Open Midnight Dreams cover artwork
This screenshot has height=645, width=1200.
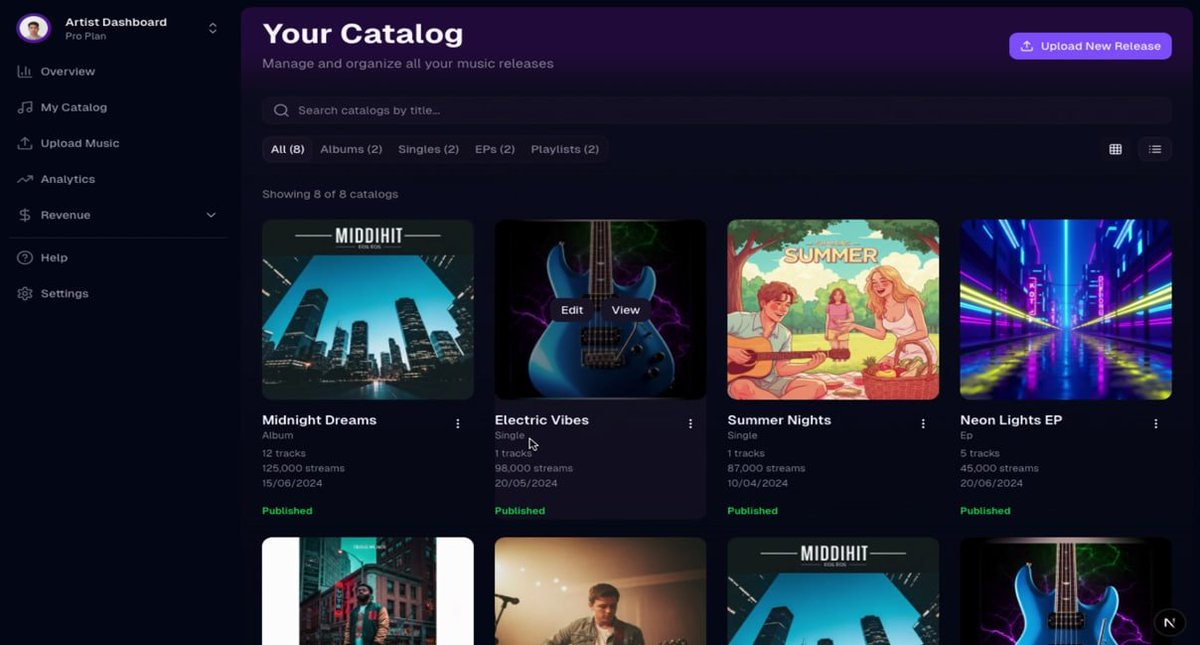pos(368,310)
